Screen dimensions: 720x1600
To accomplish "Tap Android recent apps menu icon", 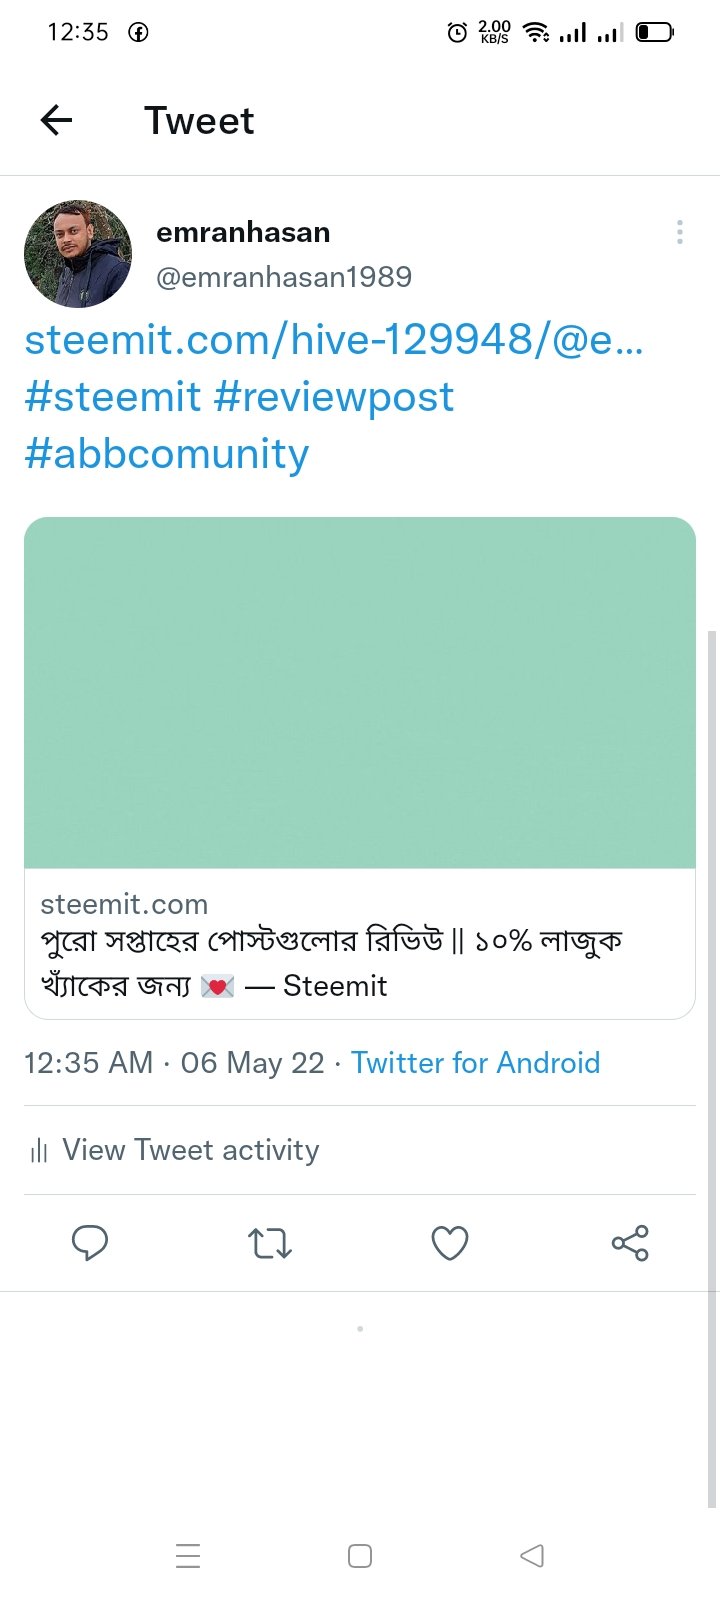I will 188,1556.
